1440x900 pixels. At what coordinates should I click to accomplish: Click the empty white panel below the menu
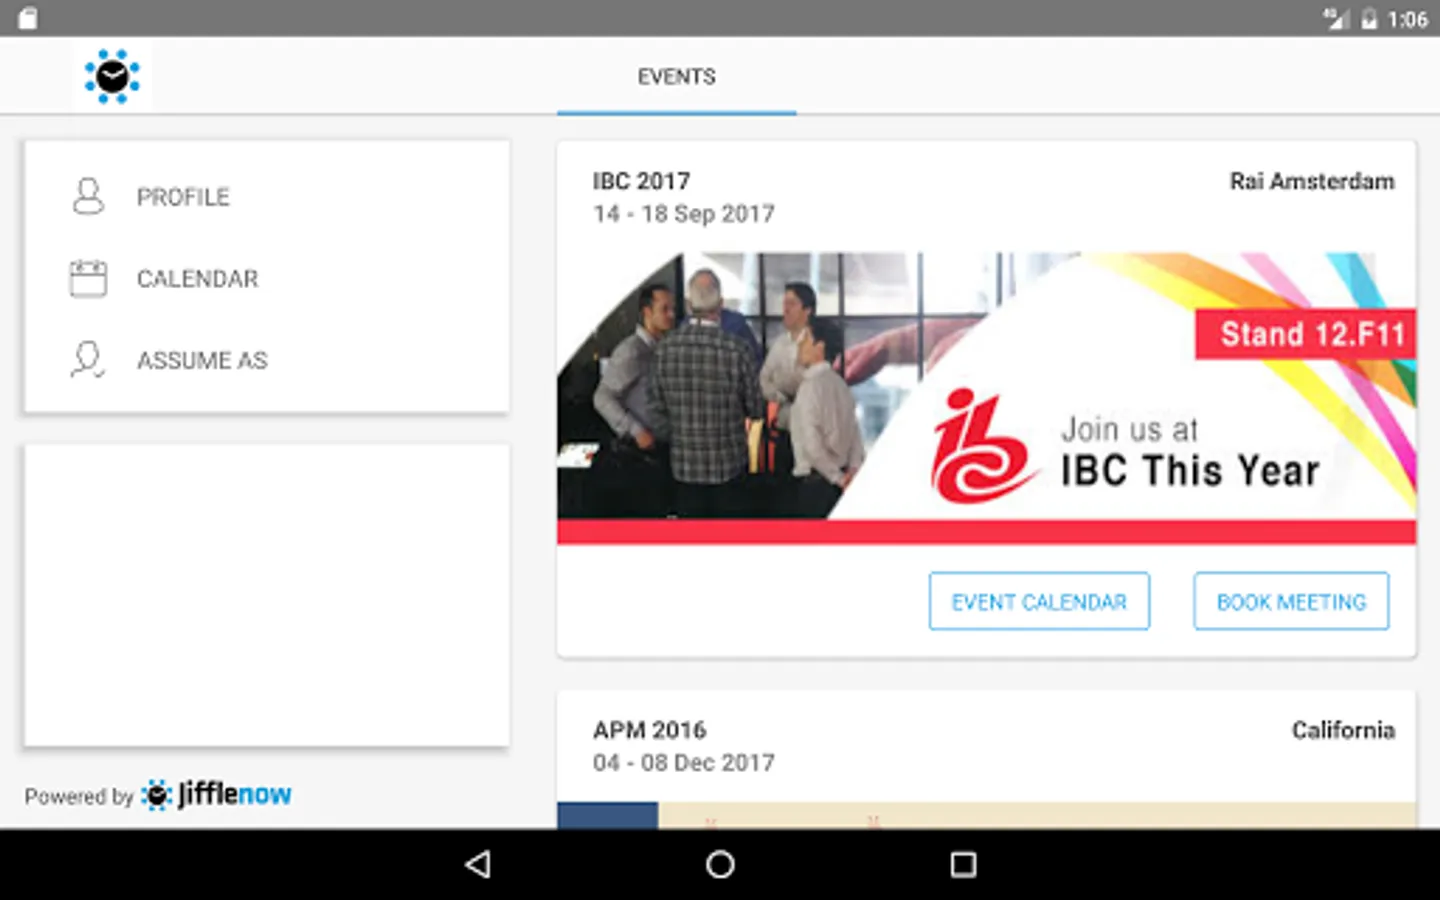(267, 595)
